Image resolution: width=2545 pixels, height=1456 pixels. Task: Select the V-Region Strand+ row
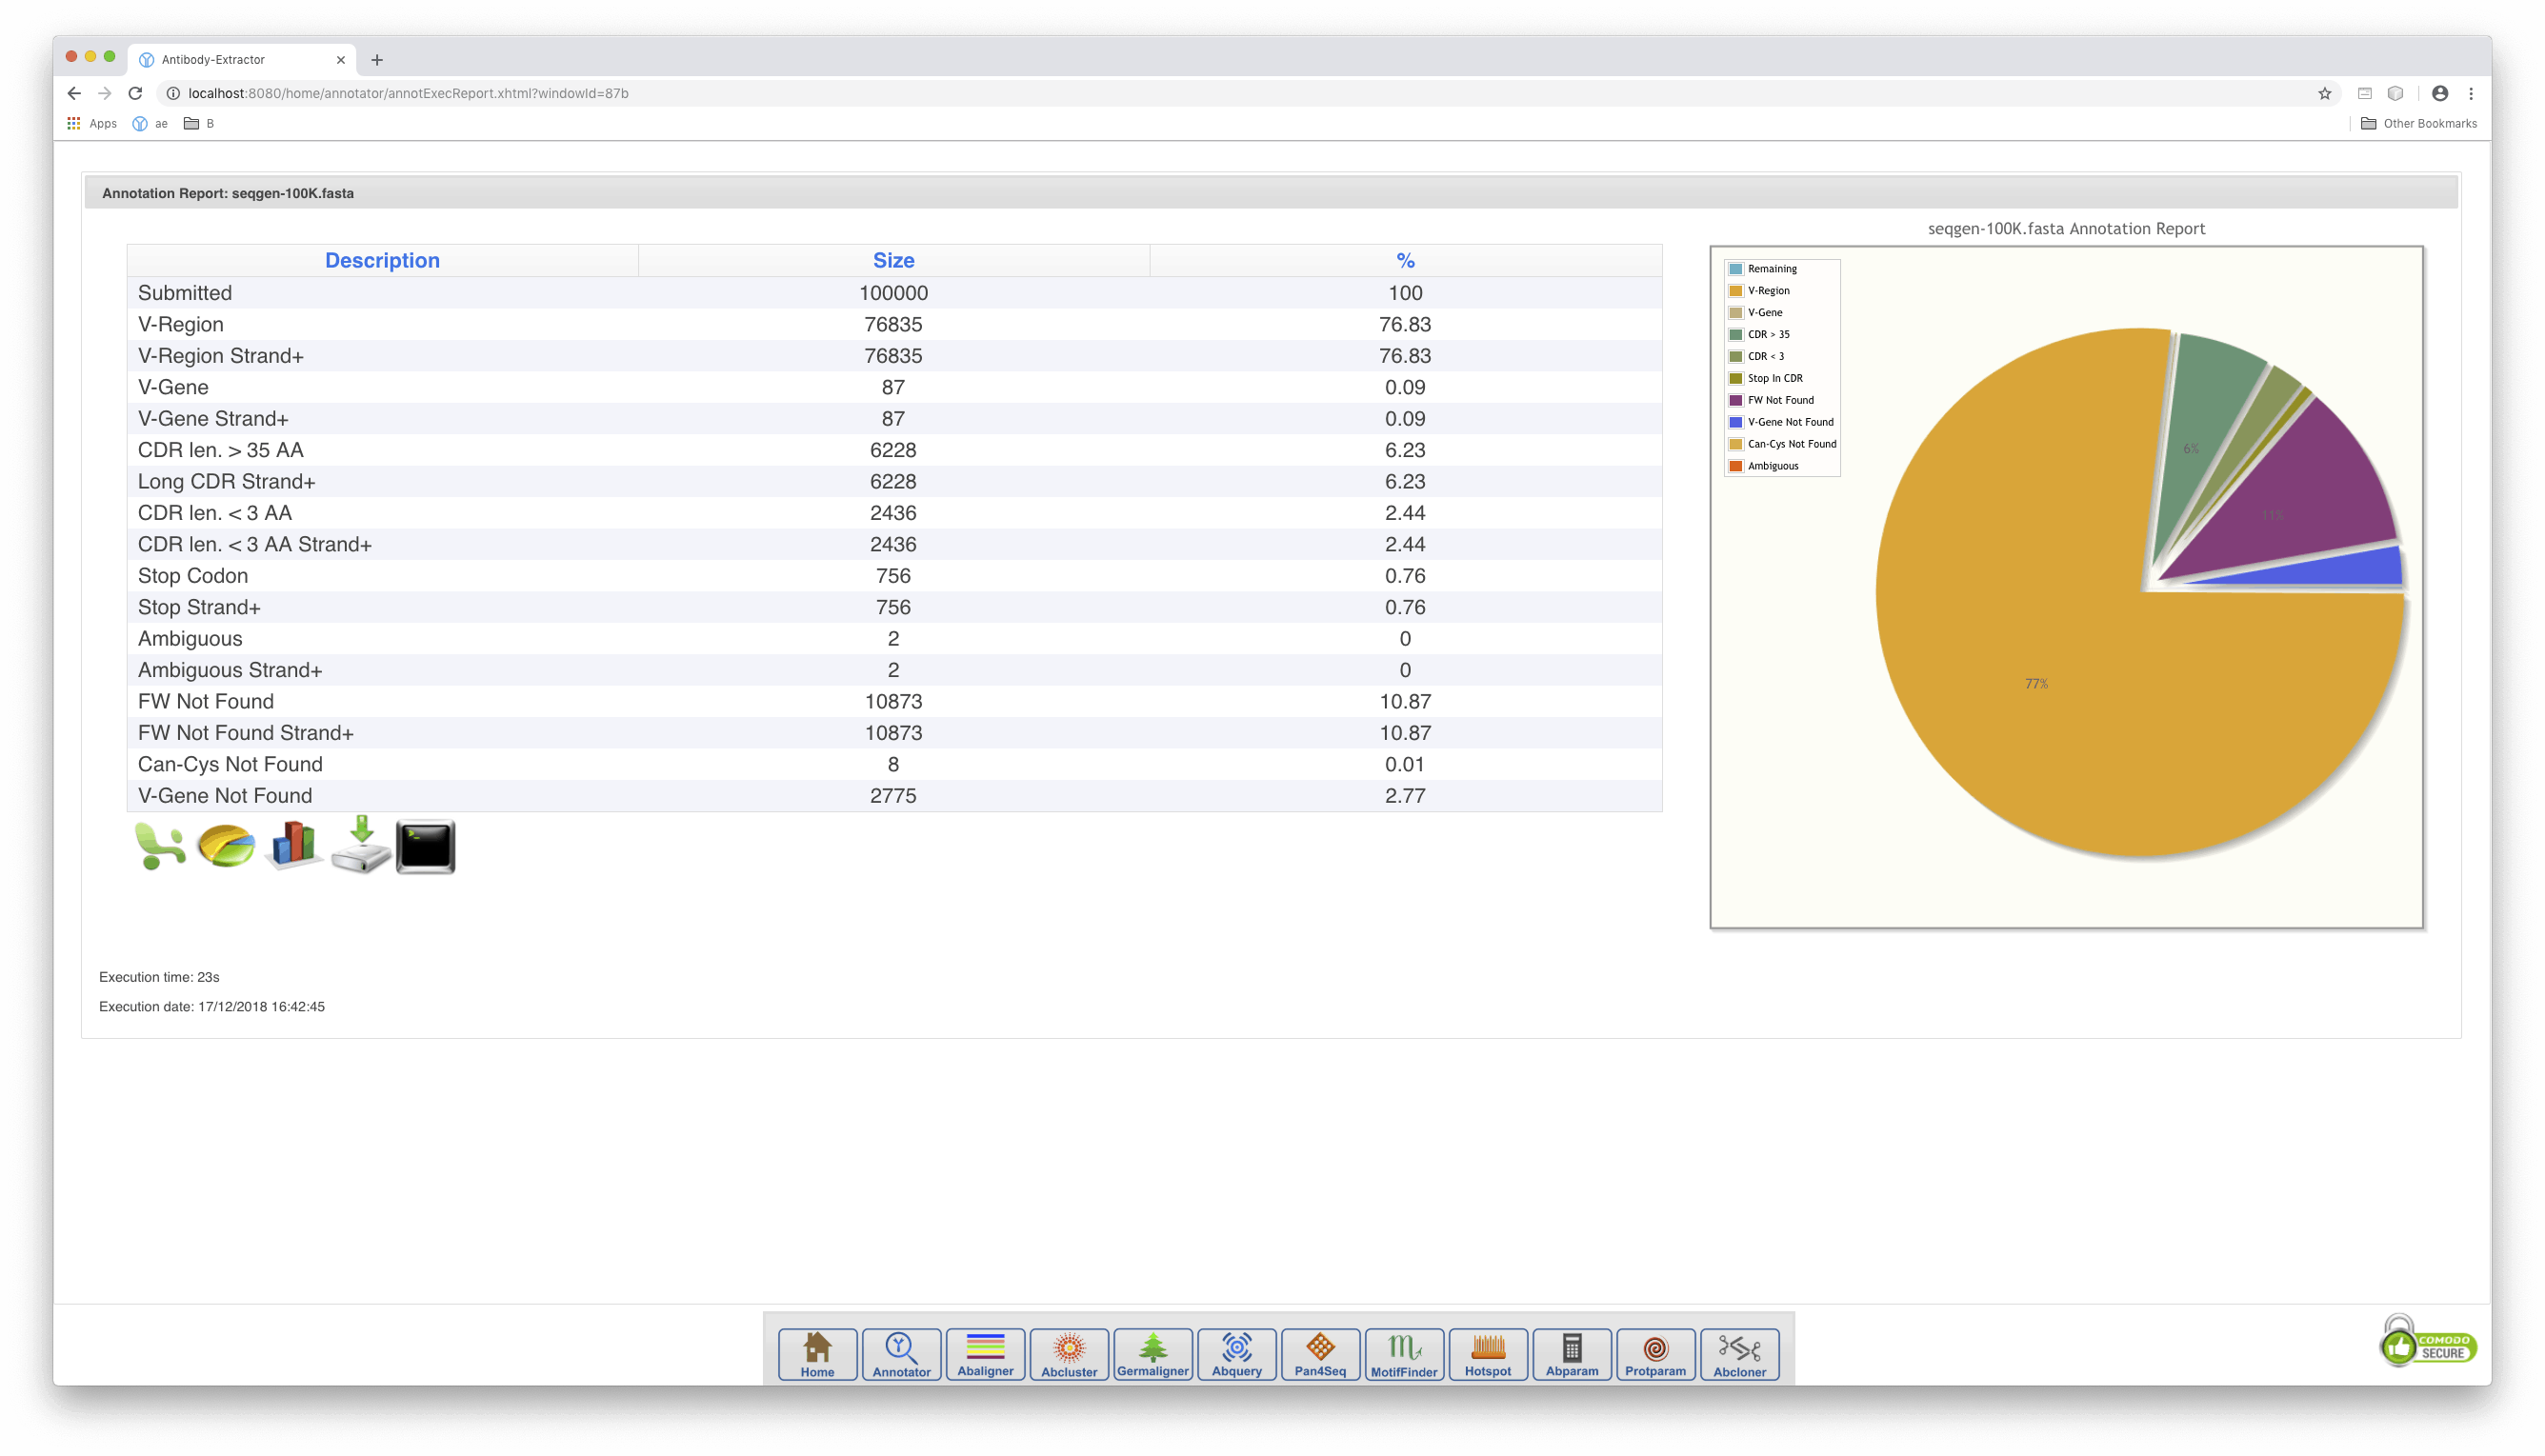894,356
